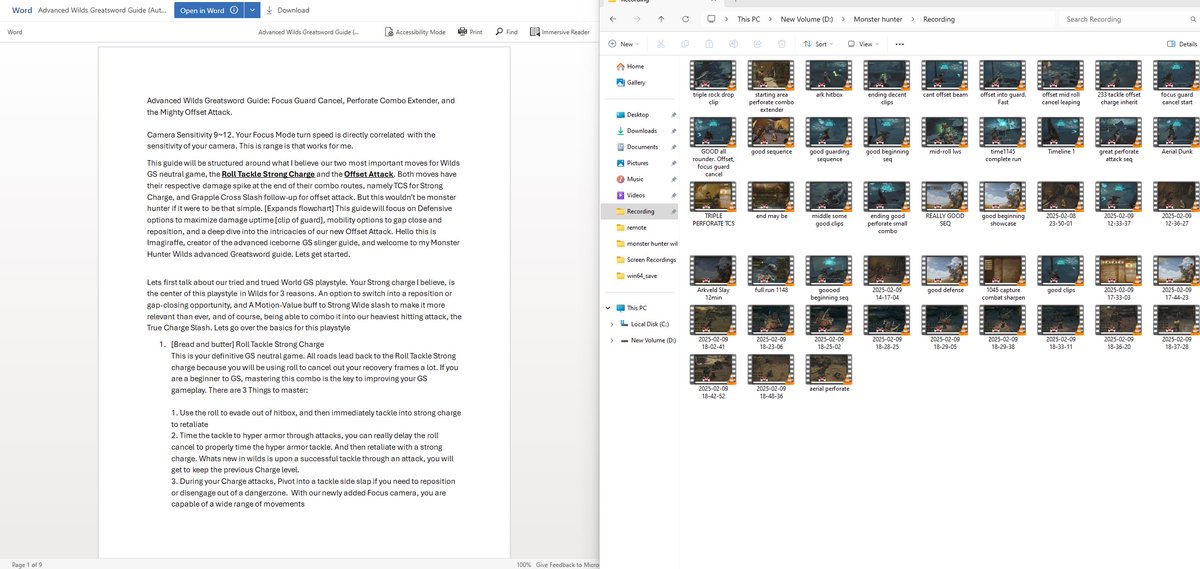
Task: Open the Open in Word dropdown arrow
Action: coord(253,10)
